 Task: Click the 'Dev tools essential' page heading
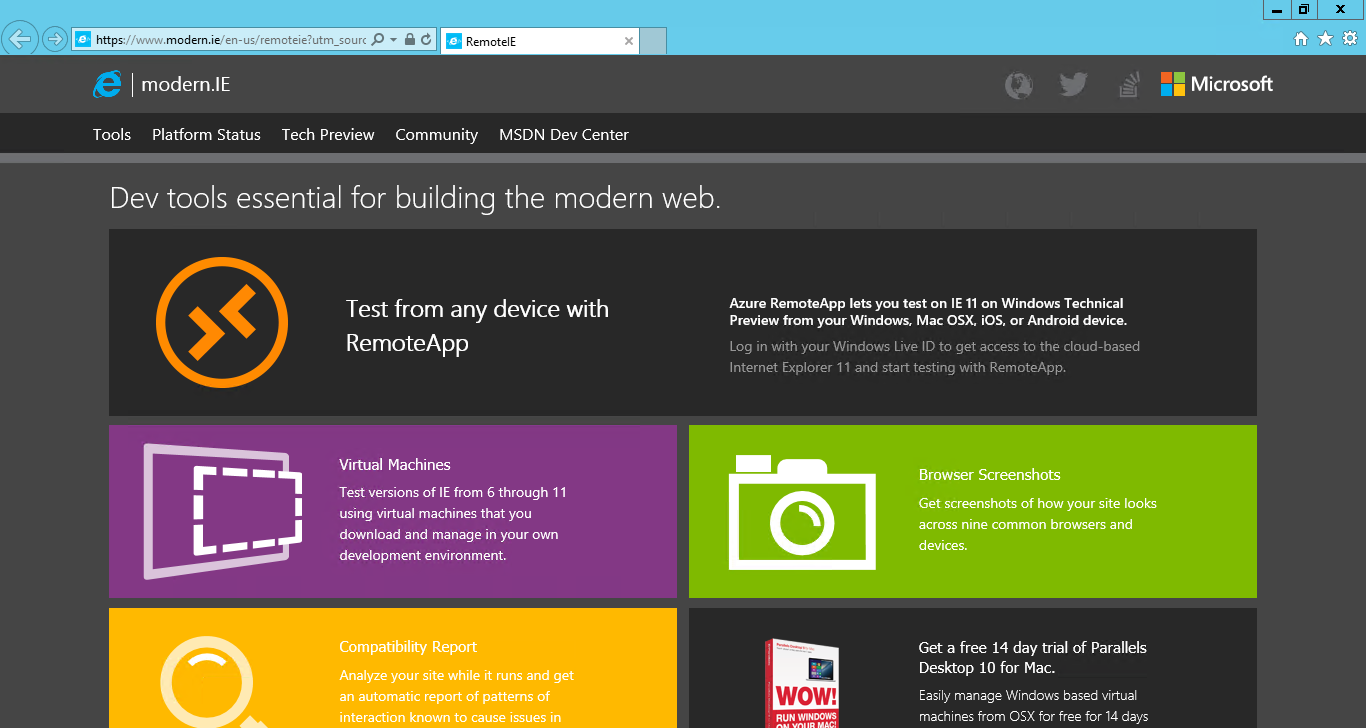click(x=415, y=198)
